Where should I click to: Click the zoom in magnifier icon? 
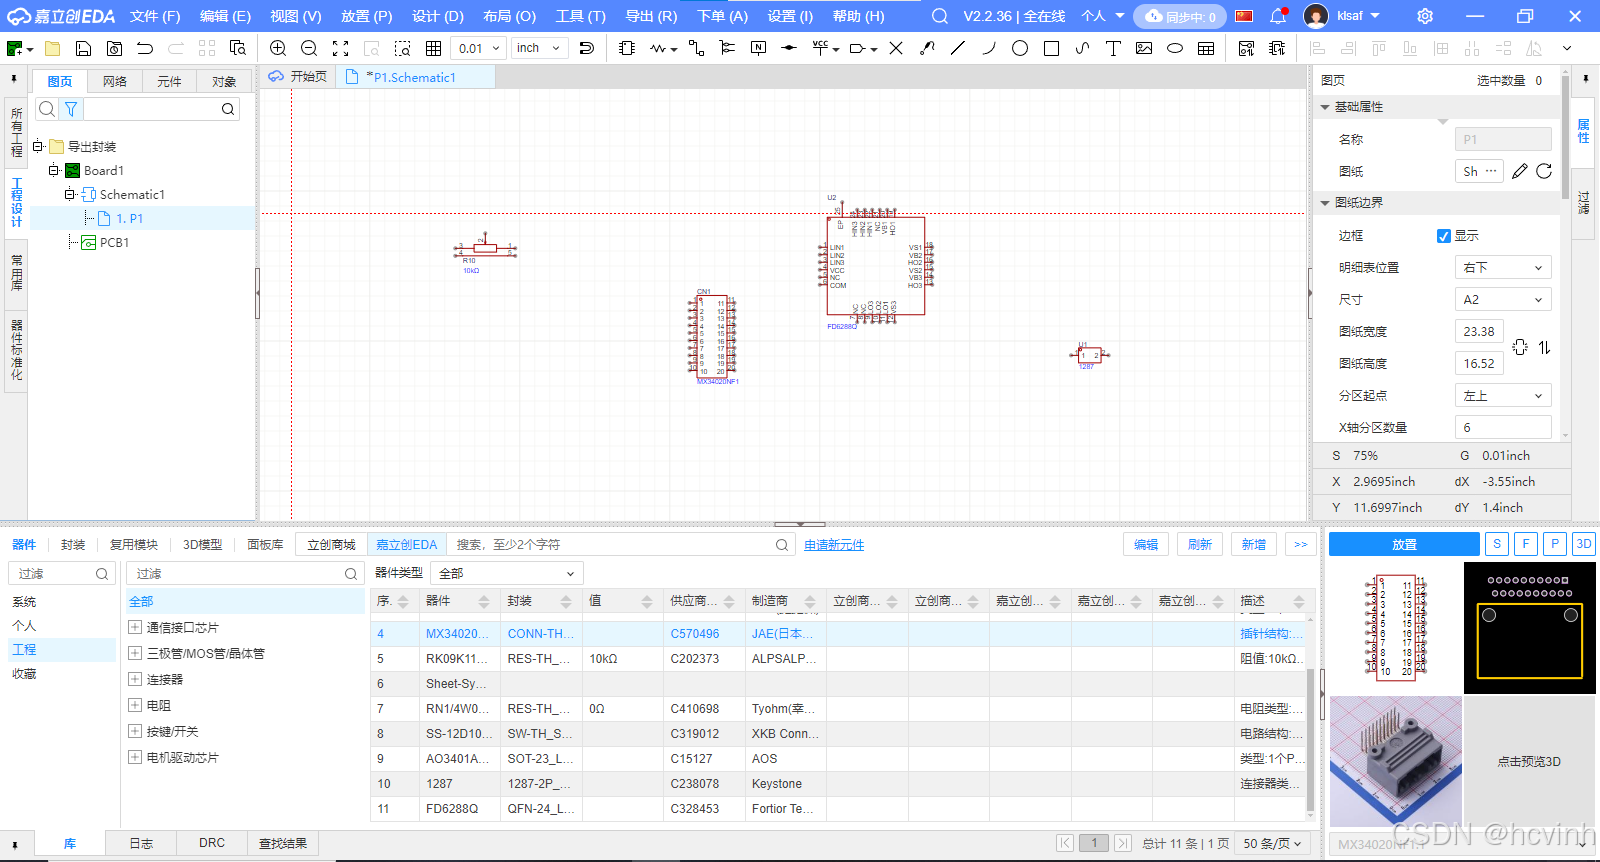point(278,48)
